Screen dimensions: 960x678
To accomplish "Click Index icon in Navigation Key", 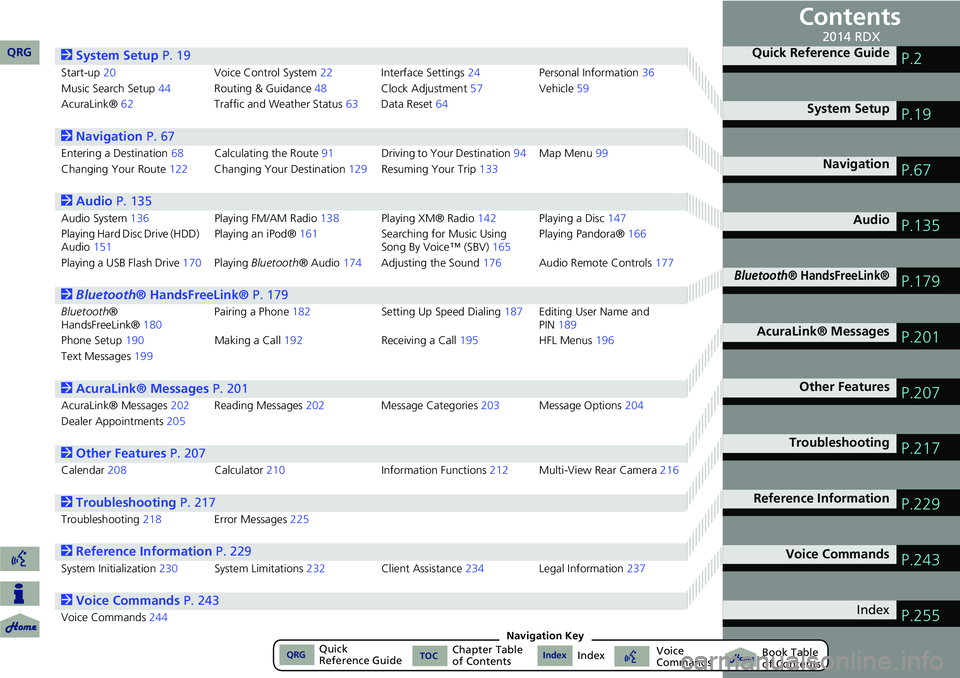I will 554,655.
